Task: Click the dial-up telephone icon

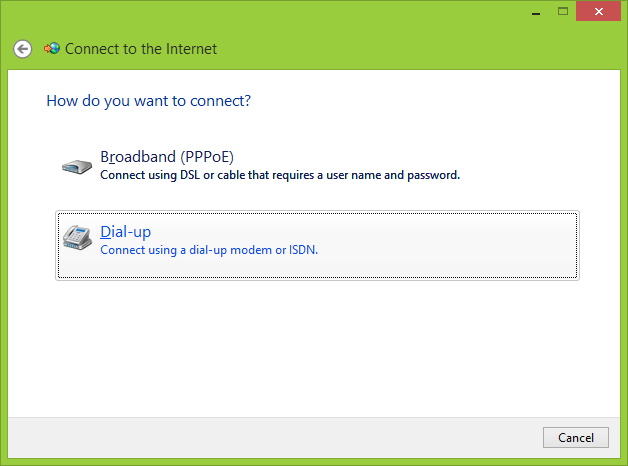Action: [x=76, y=237]
